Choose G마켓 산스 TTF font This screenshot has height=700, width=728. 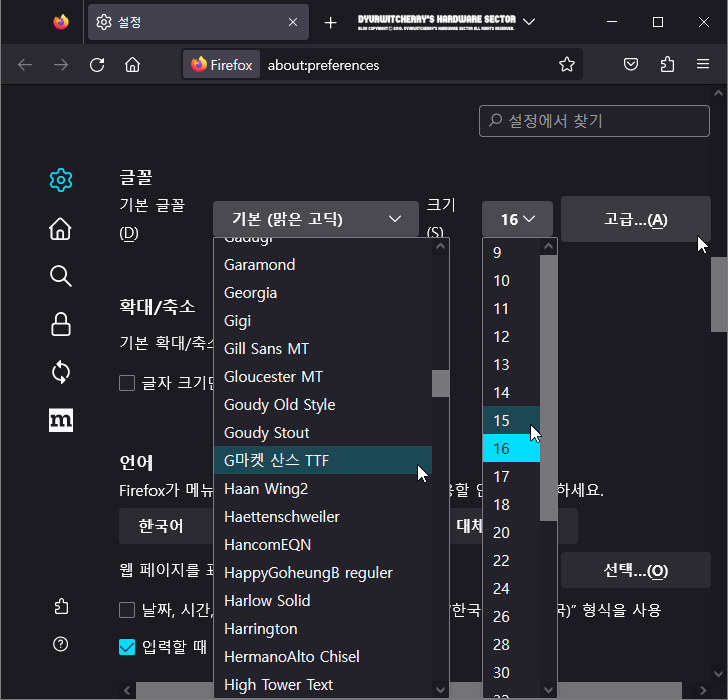click(x=323, y=460)
